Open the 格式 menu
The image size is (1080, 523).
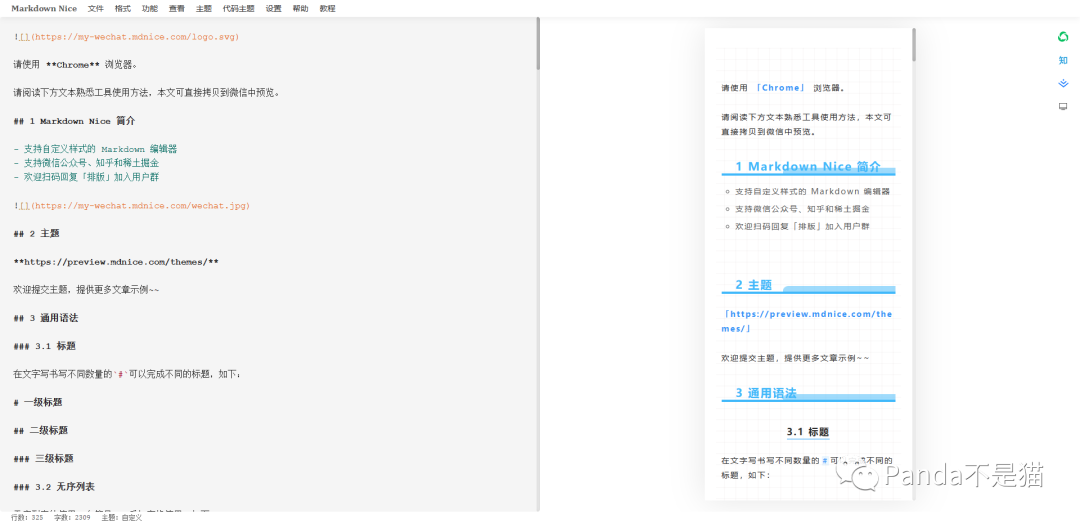123,9
